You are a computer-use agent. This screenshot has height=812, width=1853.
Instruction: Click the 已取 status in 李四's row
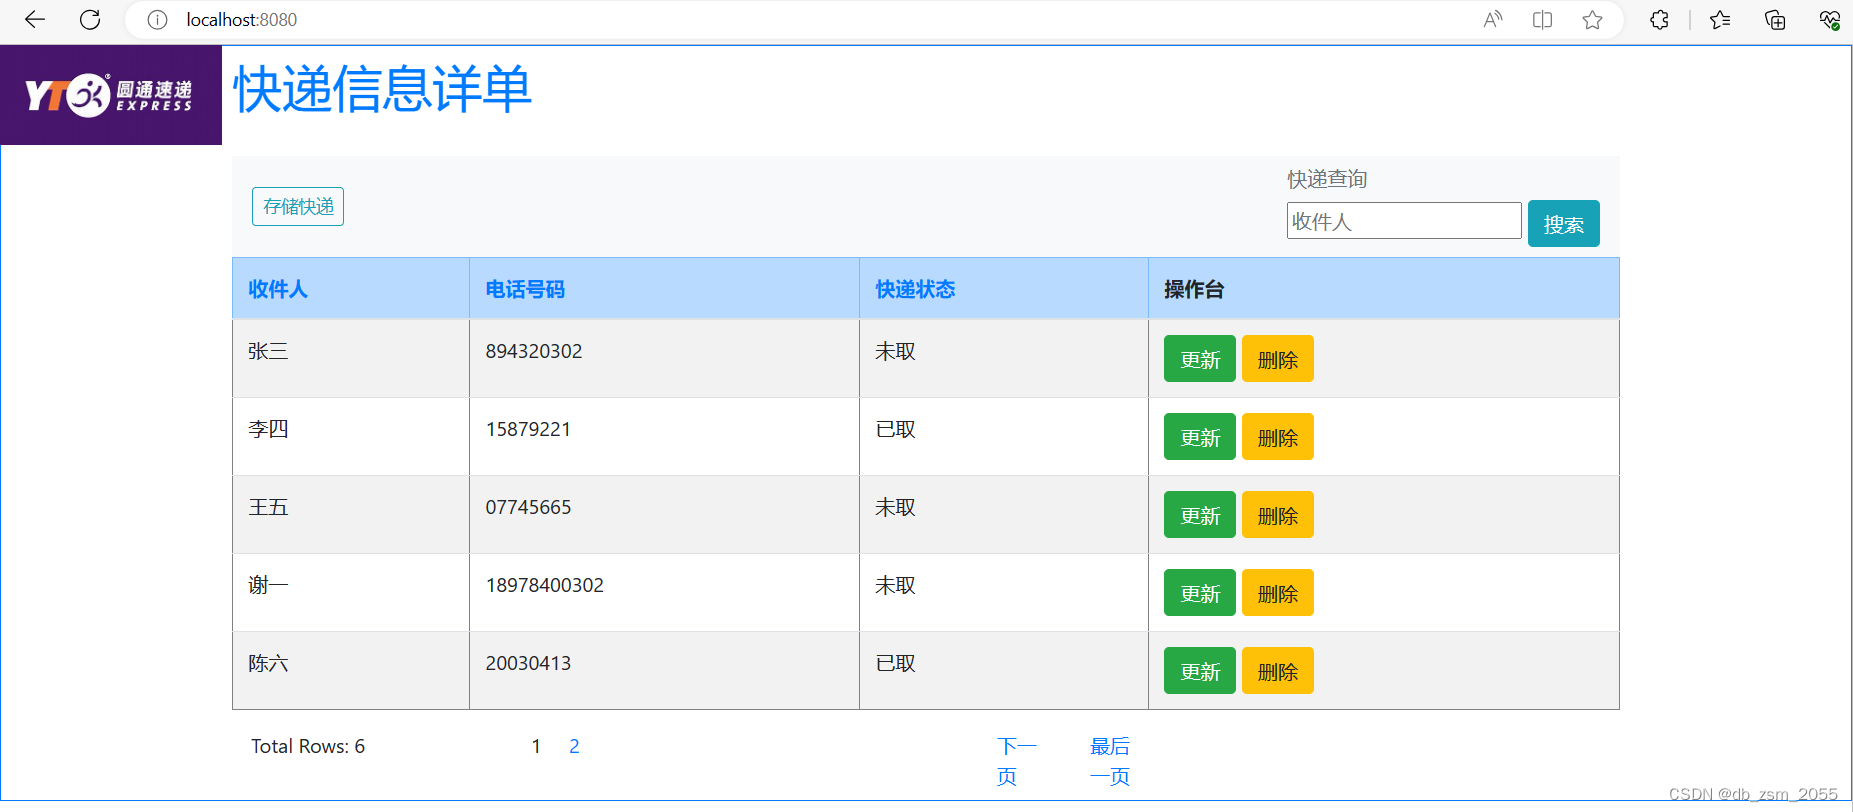pos(895,429)
